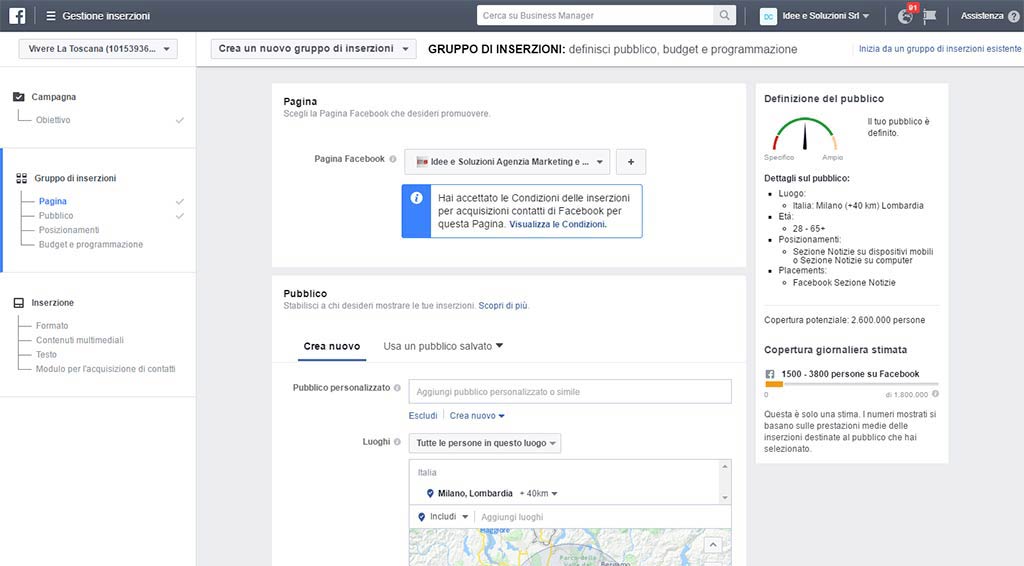This screenshot has width=1024, height=566.
Task: Click Inizia da un gruppo di inserzioni esistente
Action: pyautogui.click(x=940, y=49)
